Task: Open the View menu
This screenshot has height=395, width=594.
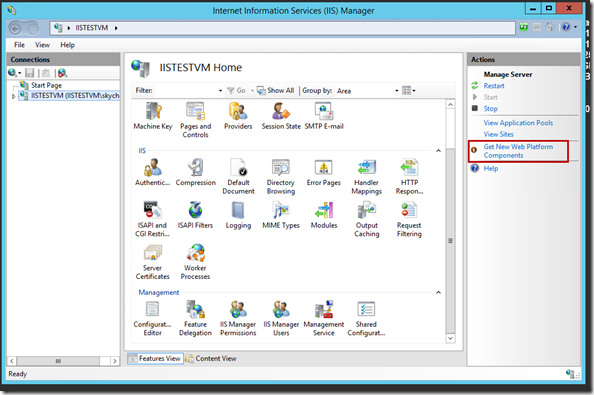Action: (42, 45)
